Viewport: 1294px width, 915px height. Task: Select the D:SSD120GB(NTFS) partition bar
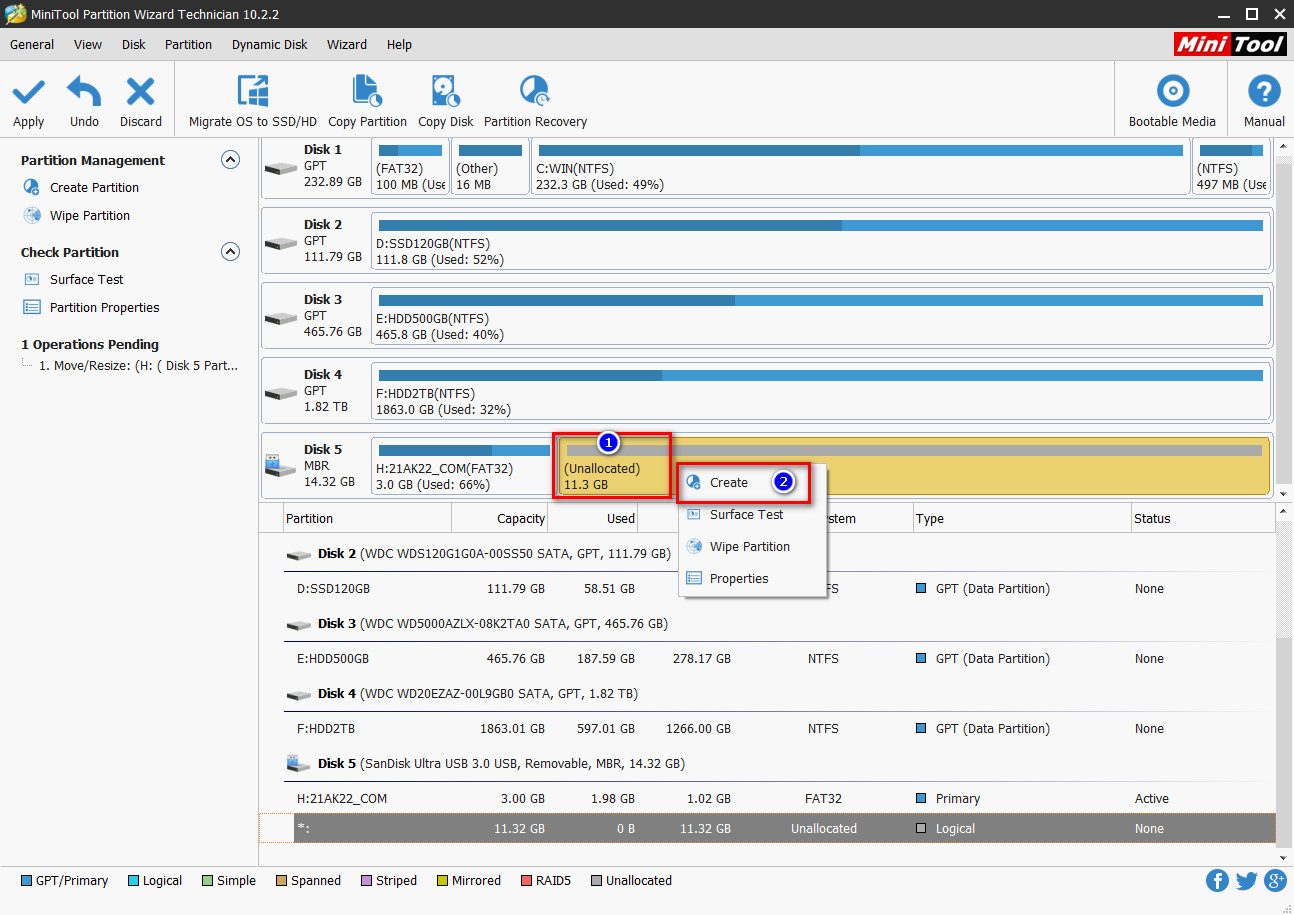[x=821, y=242]
